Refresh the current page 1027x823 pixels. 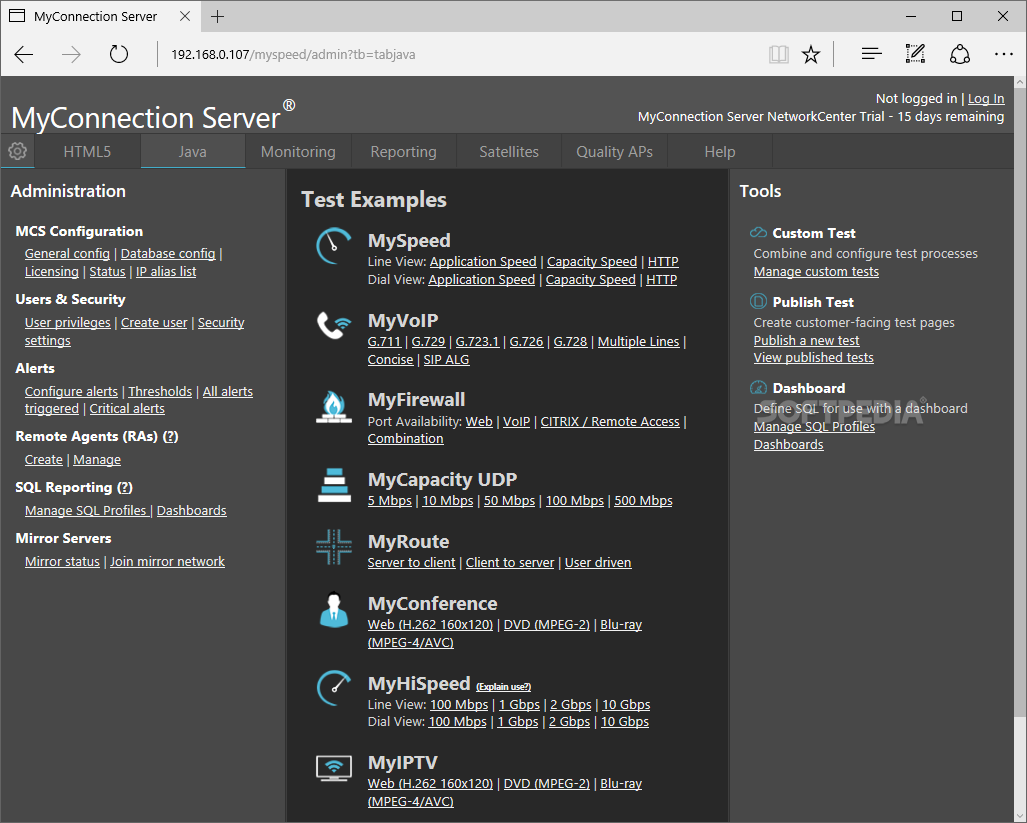pyautogui.click(x=119, y=54)
